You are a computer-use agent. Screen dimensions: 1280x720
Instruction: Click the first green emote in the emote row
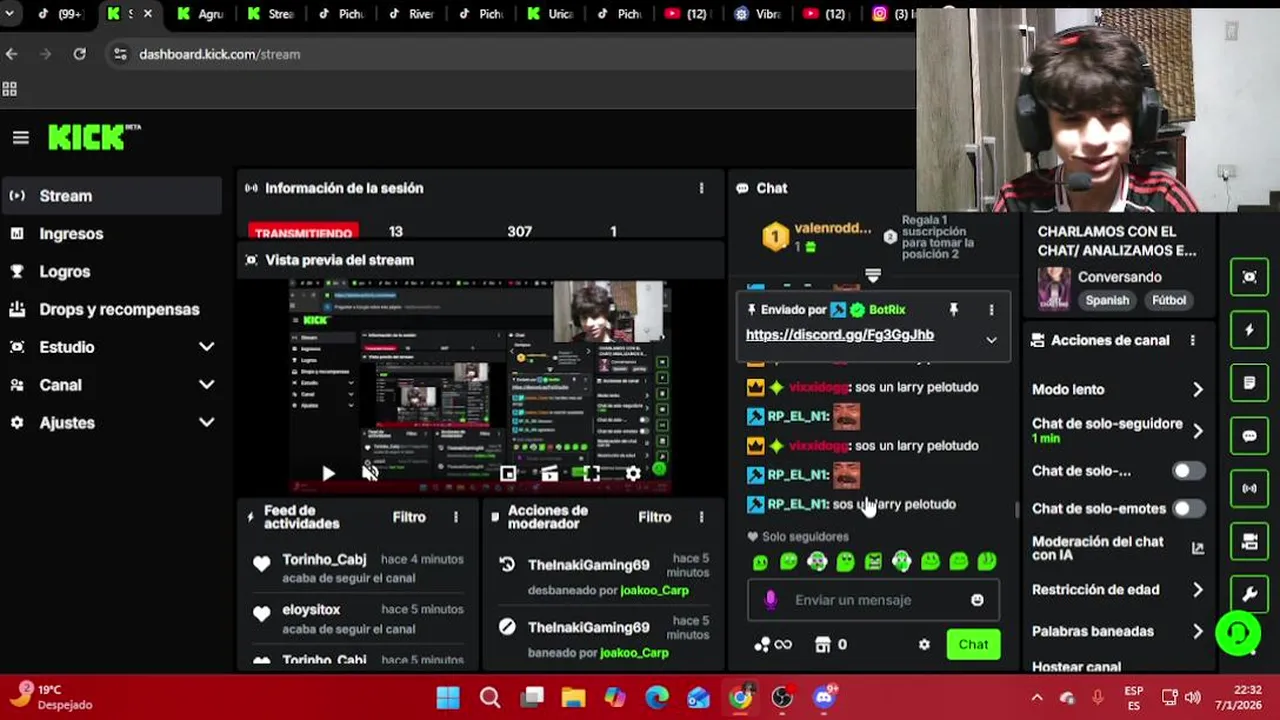760,563
